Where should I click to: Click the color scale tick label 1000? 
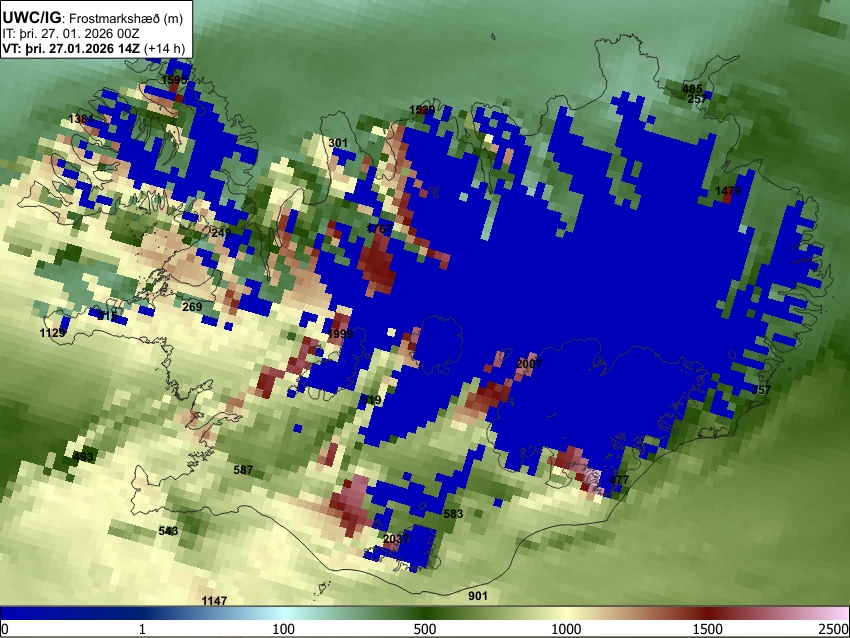pyautogui.click(x=566, y=629)
